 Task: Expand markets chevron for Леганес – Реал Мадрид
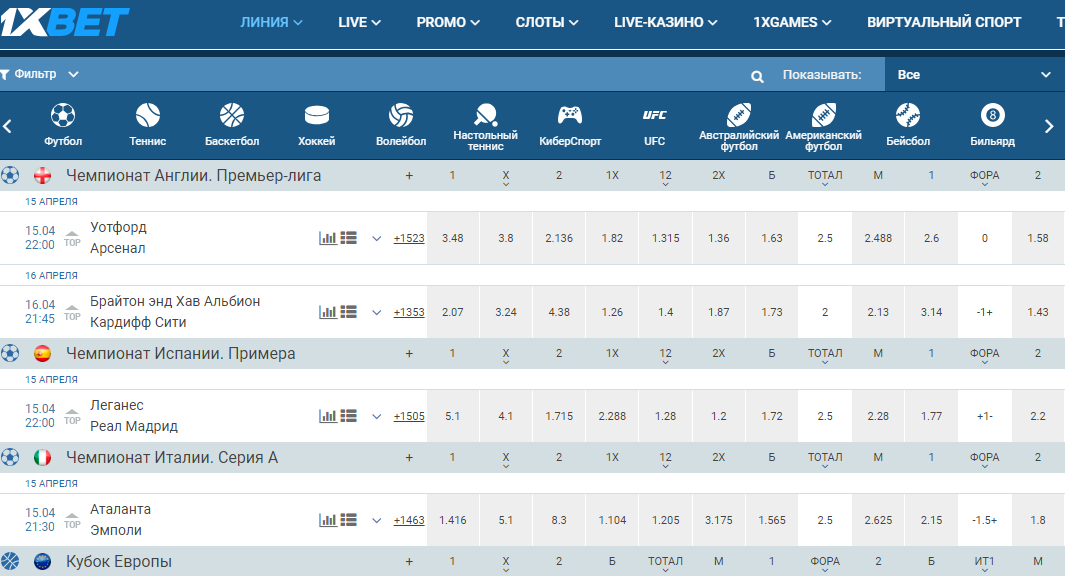(377, 416)
